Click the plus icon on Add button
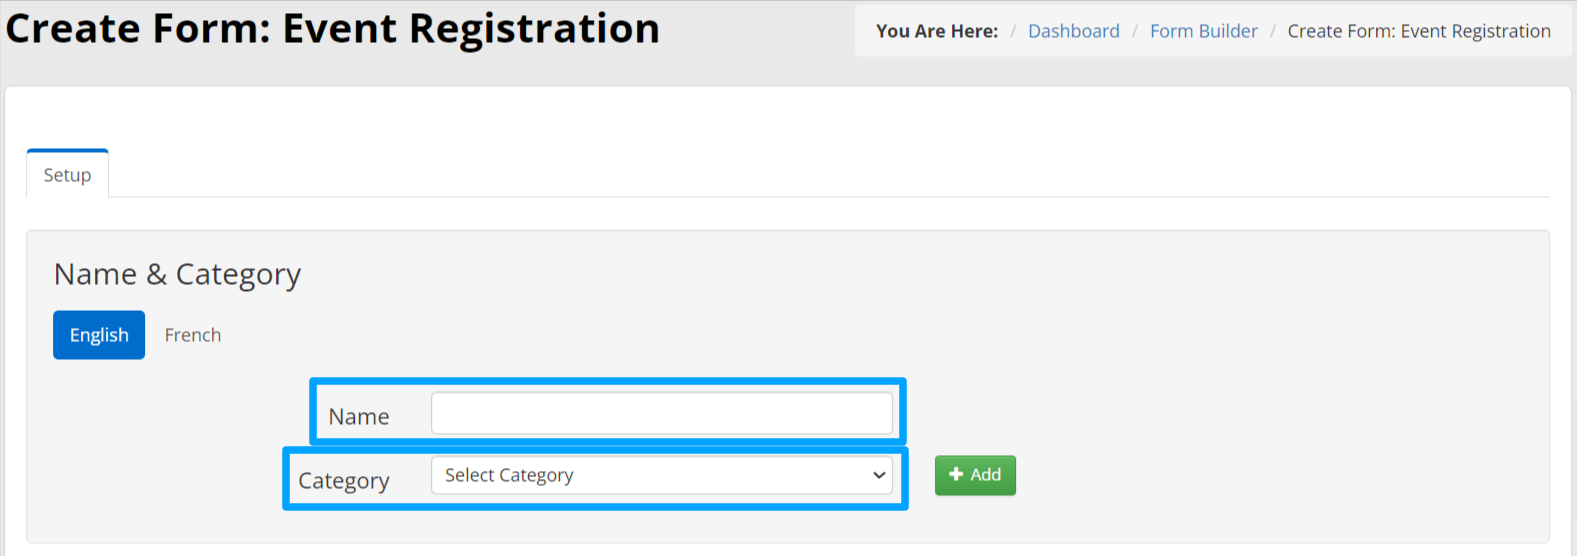This screenshot has height=556, width=1577. (x=956, y=475)
